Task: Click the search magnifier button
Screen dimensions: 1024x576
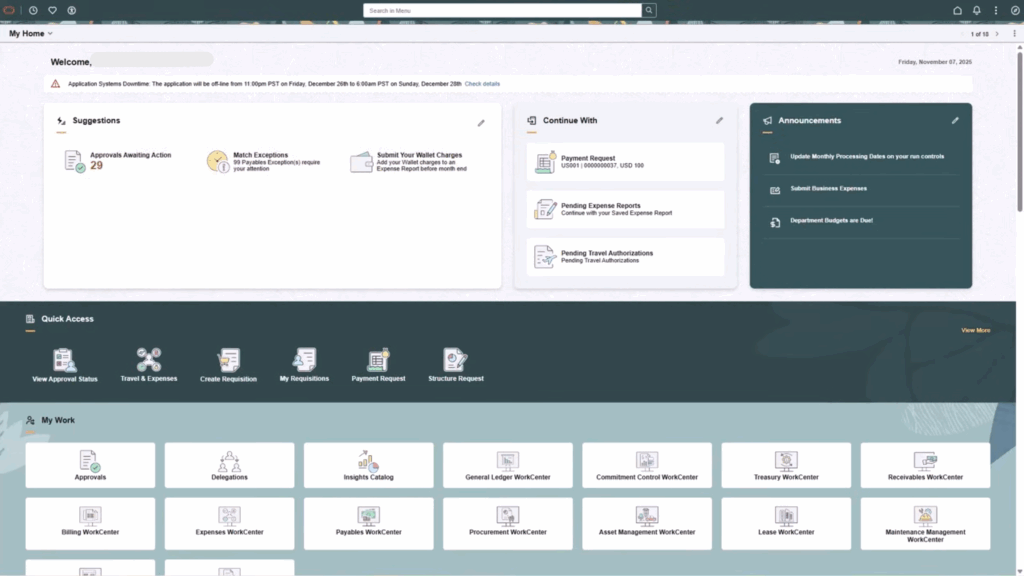Action: click(649, 10)
